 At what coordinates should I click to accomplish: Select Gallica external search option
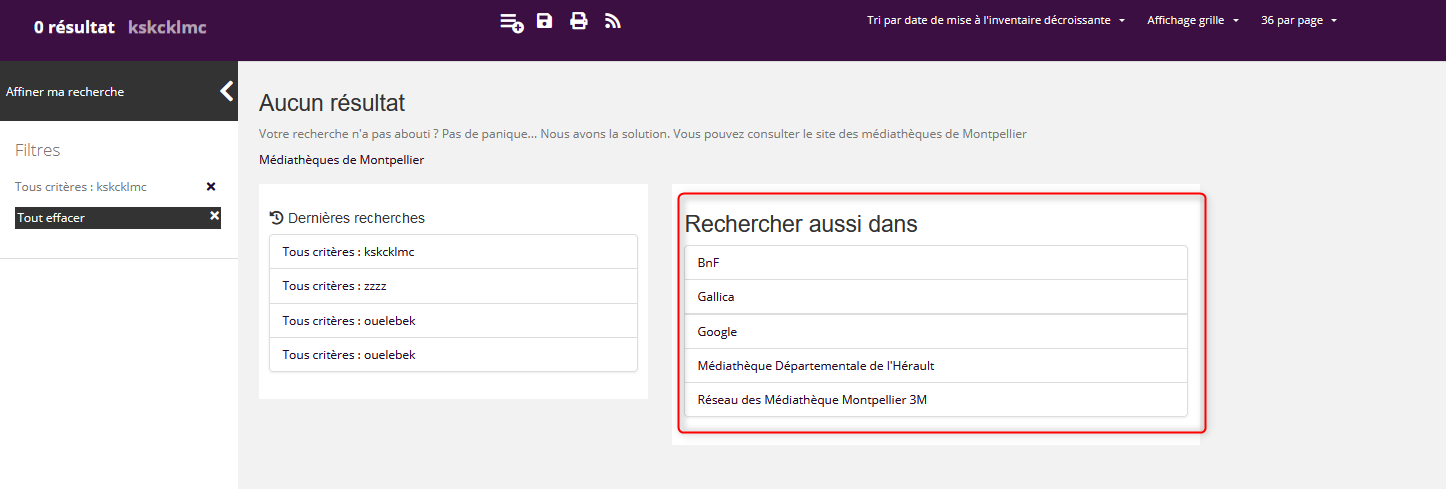[x=935, y=297]
